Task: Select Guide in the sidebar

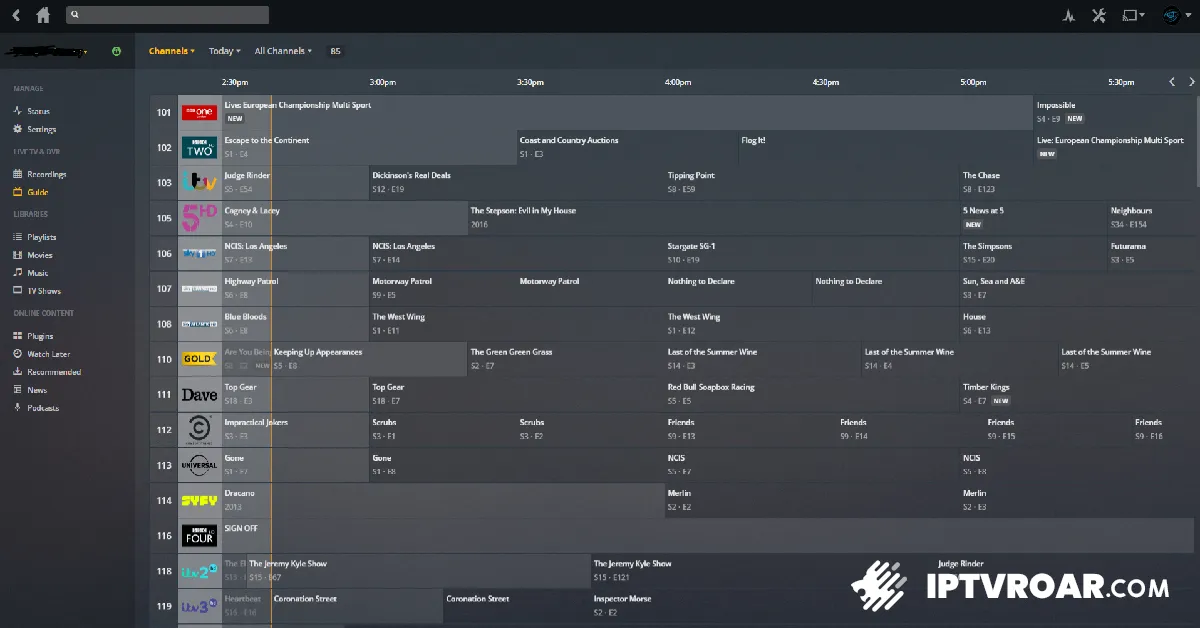Action: 37,192
